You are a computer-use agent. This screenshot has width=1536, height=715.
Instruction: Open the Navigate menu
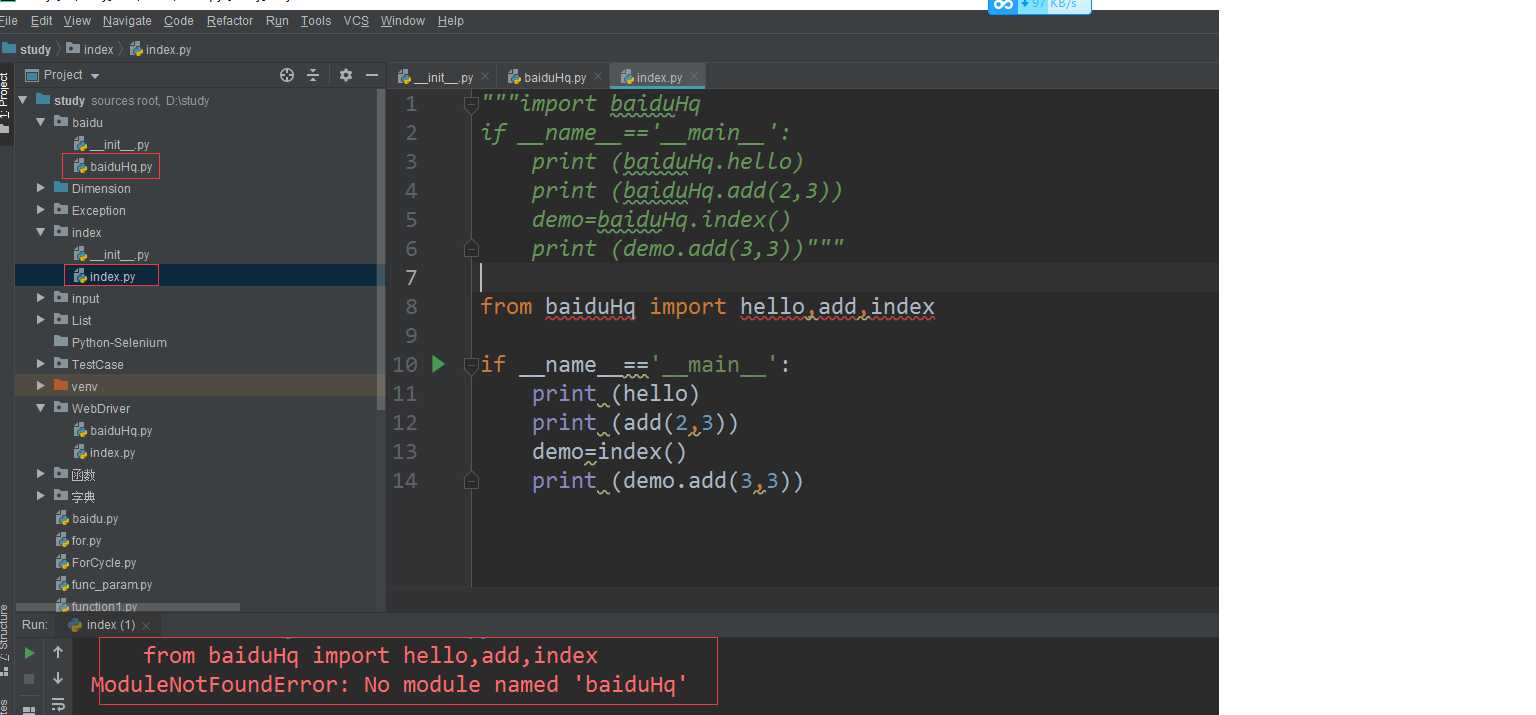coord(127,20)
